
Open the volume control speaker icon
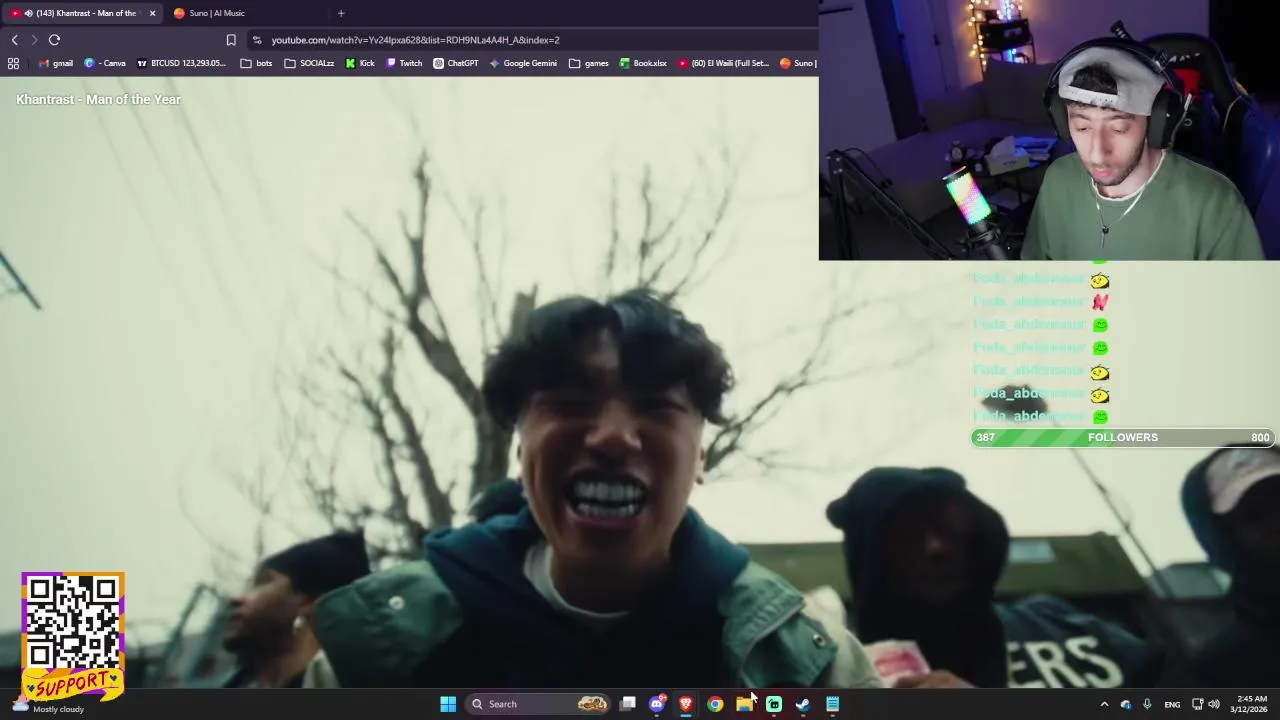click(x=1214, y=704)
